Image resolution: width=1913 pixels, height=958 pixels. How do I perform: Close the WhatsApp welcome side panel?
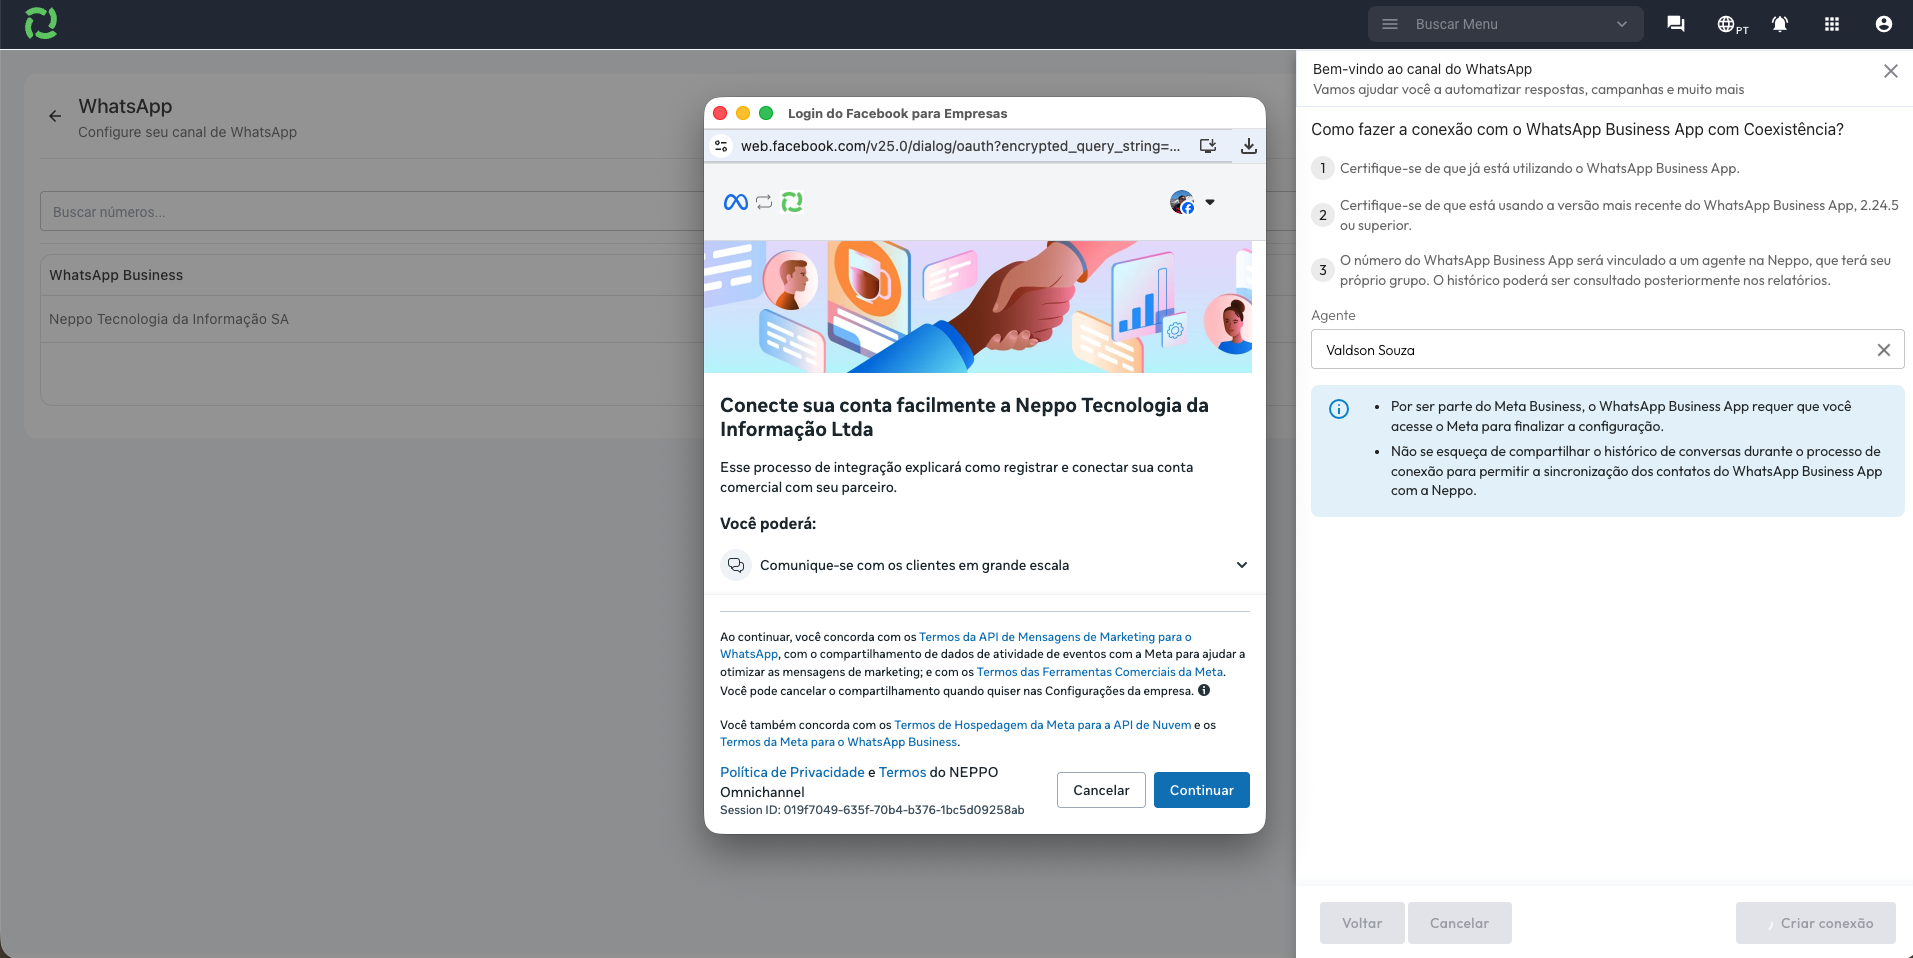[1891, 71]
